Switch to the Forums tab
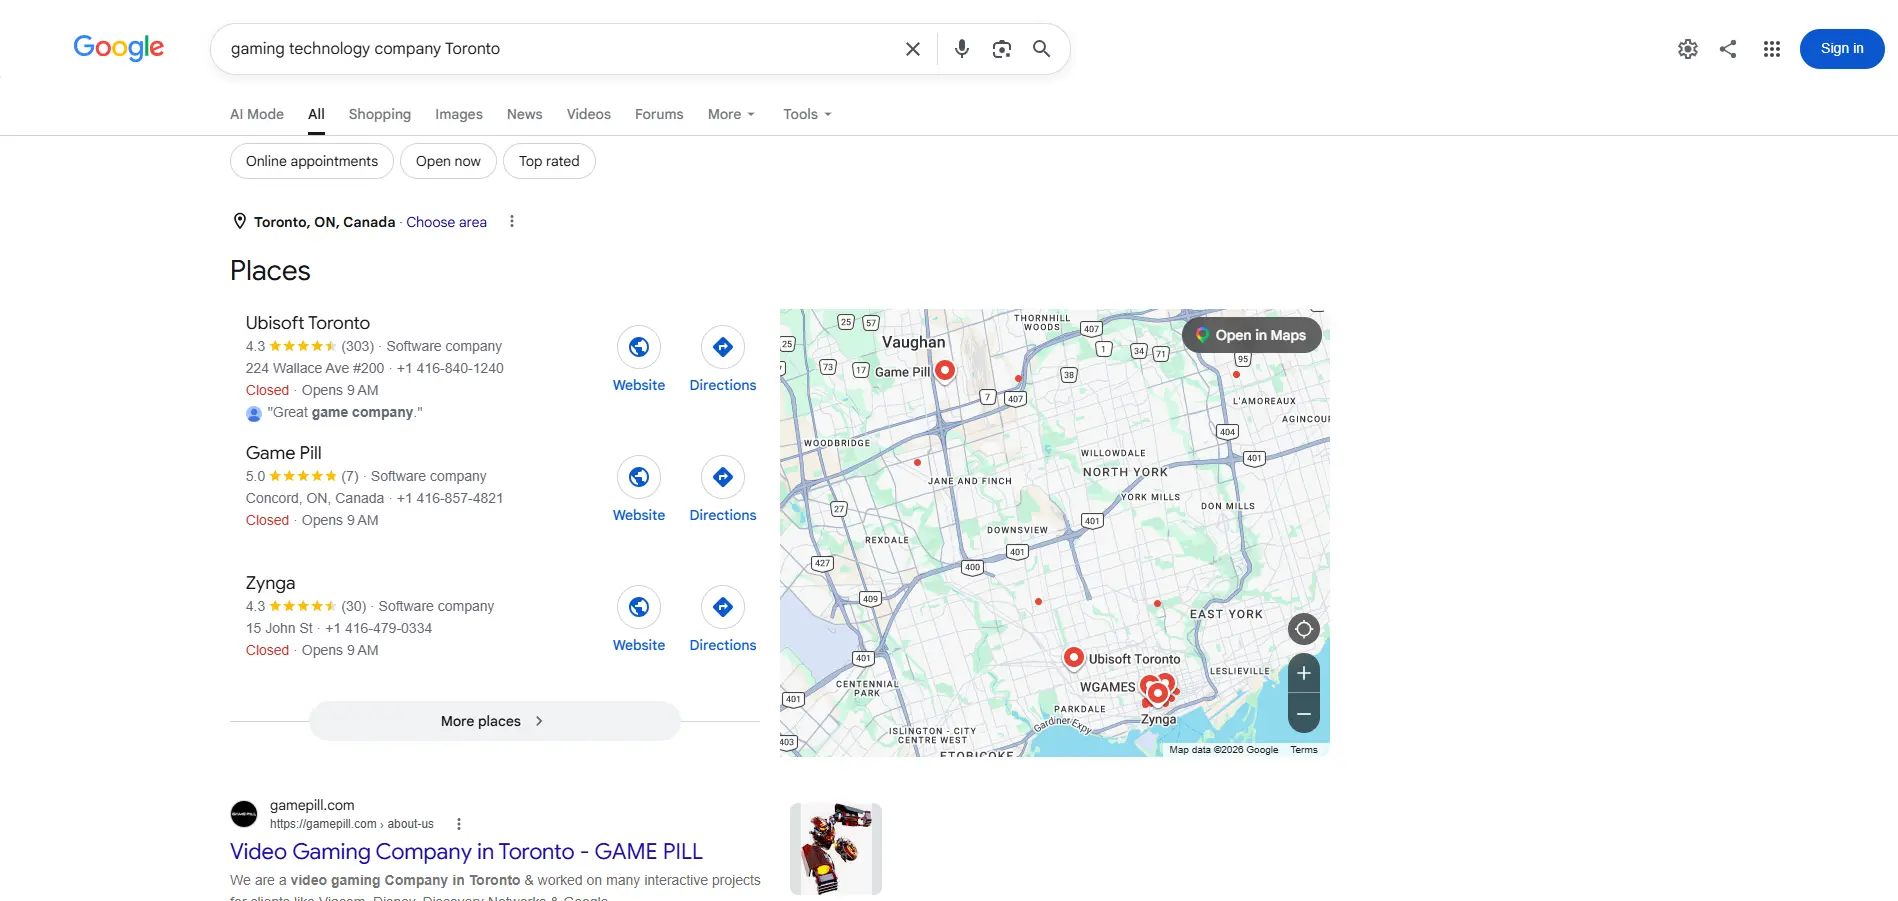This screenshot has width=1898, height=901. (x=659, y=114)
